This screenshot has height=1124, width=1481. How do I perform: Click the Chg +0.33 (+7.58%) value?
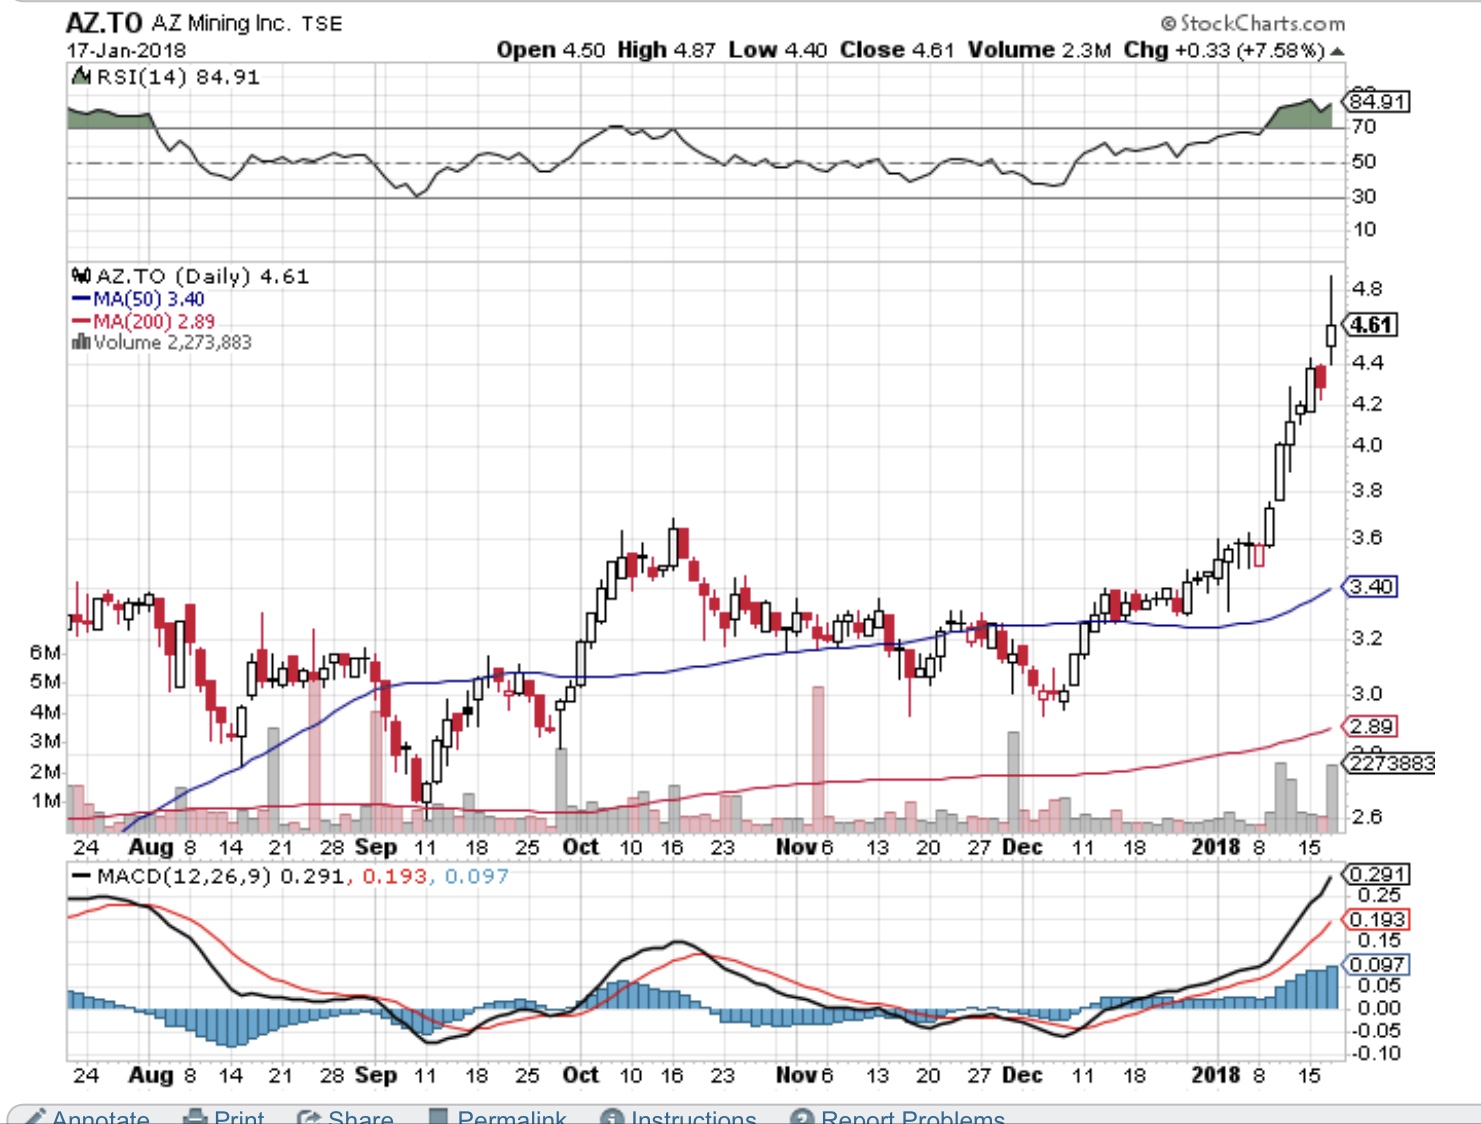click(x=1224, y=50)
